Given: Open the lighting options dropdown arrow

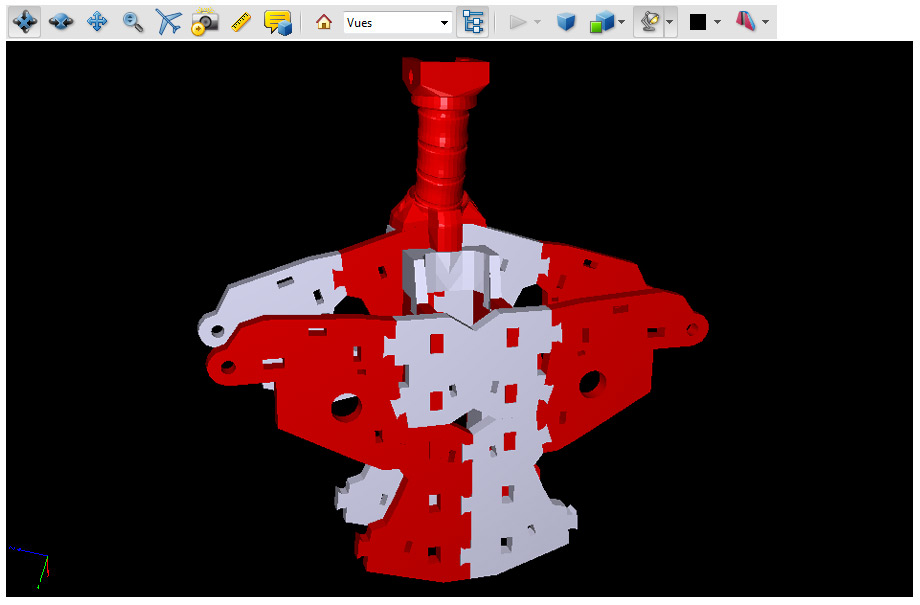Looking at the screenshot, I should click(x=669, y=22).
